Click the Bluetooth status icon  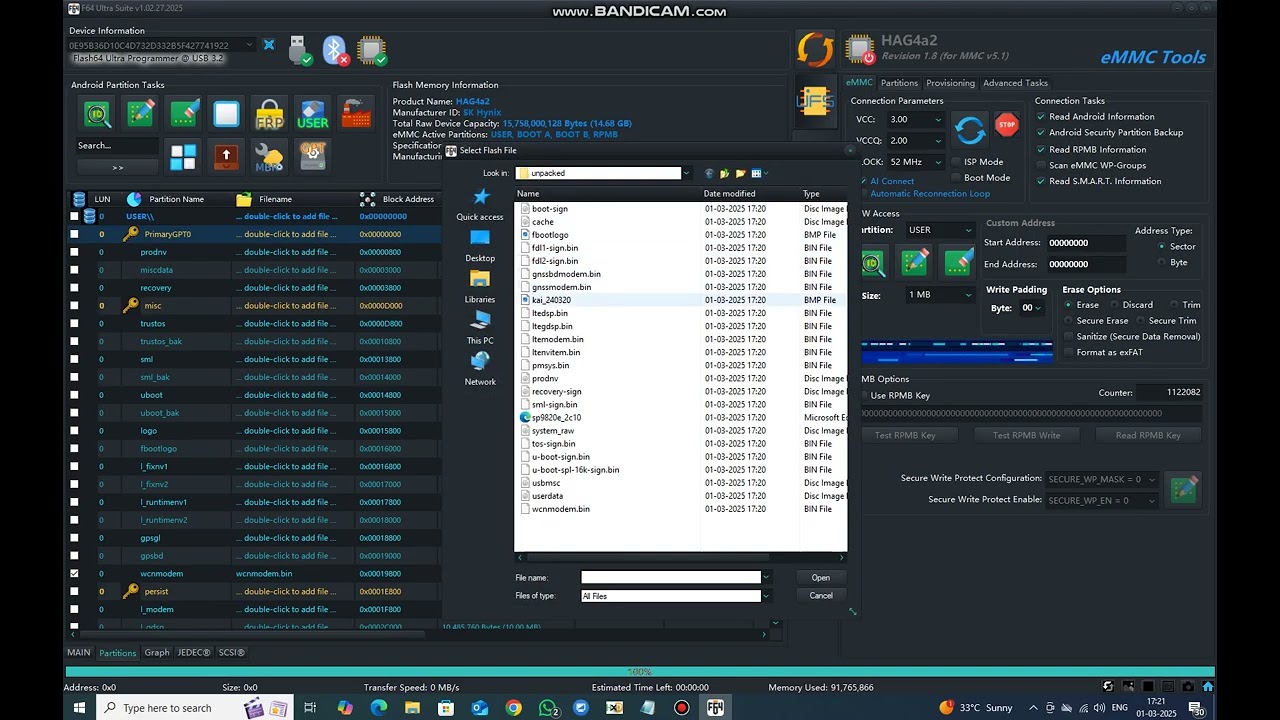(x=335, y=50)
